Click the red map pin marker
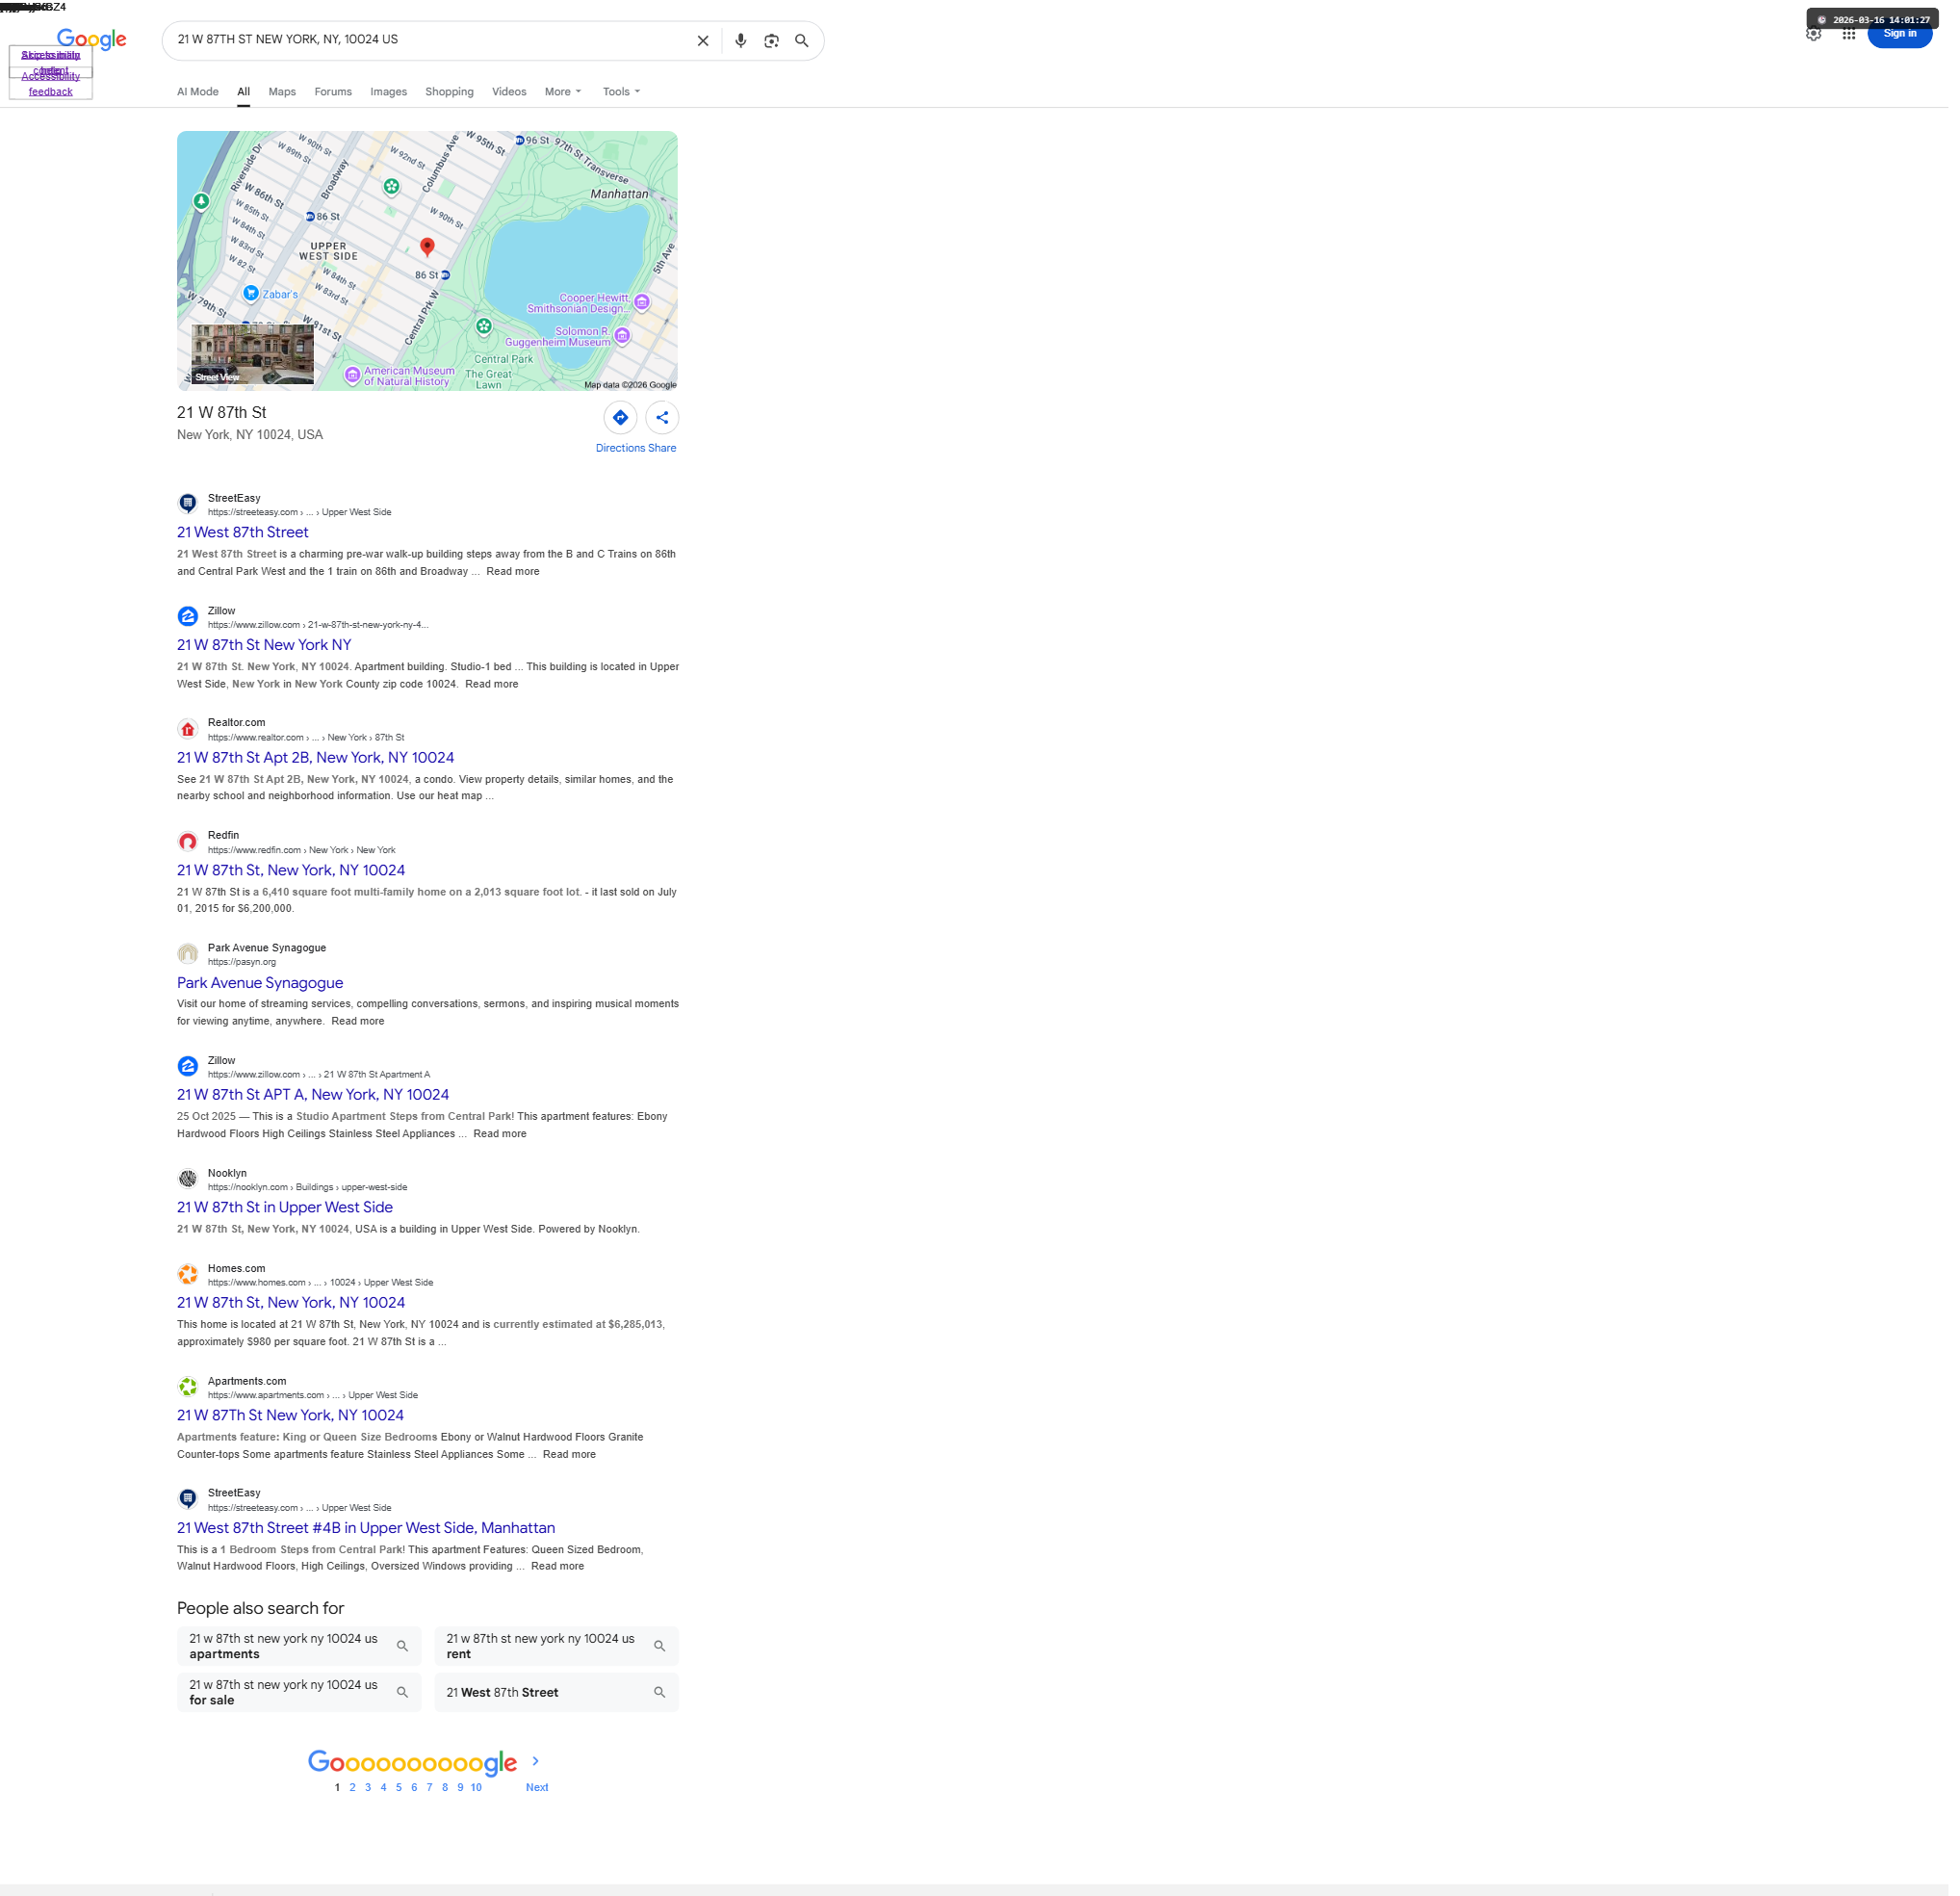1960x1896 pixels. coord(429,247)
